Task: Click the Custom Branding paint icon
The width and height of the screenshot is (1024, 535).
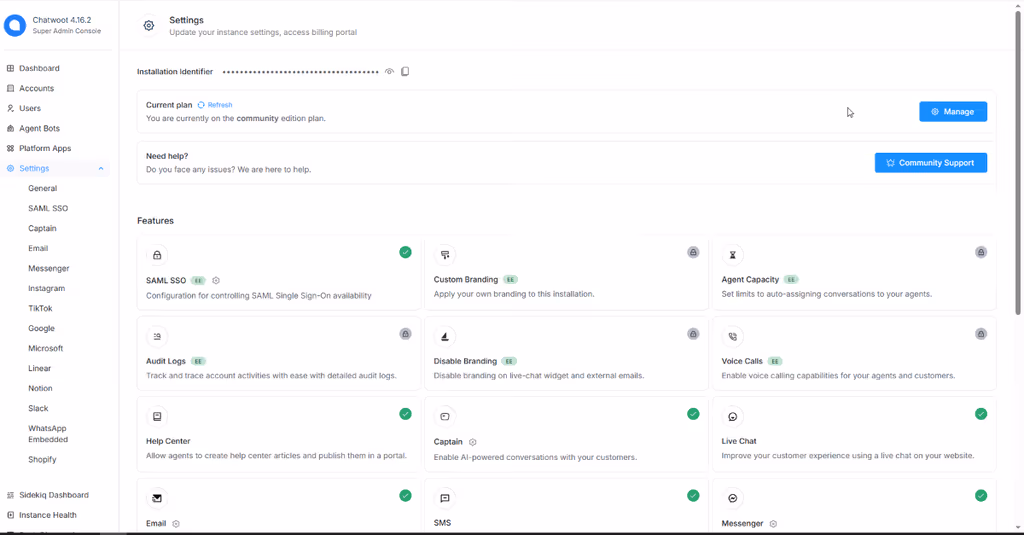Action: 445,255
